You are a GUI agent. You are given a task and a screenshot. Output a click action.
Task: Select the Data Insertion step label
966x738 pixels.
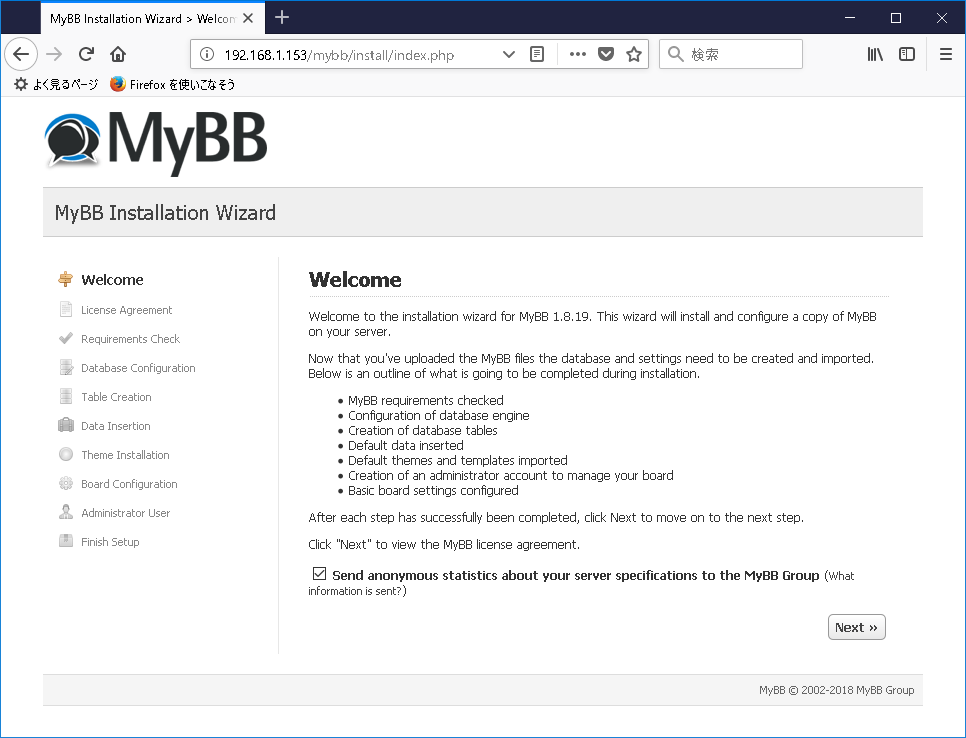pos(115,426)
